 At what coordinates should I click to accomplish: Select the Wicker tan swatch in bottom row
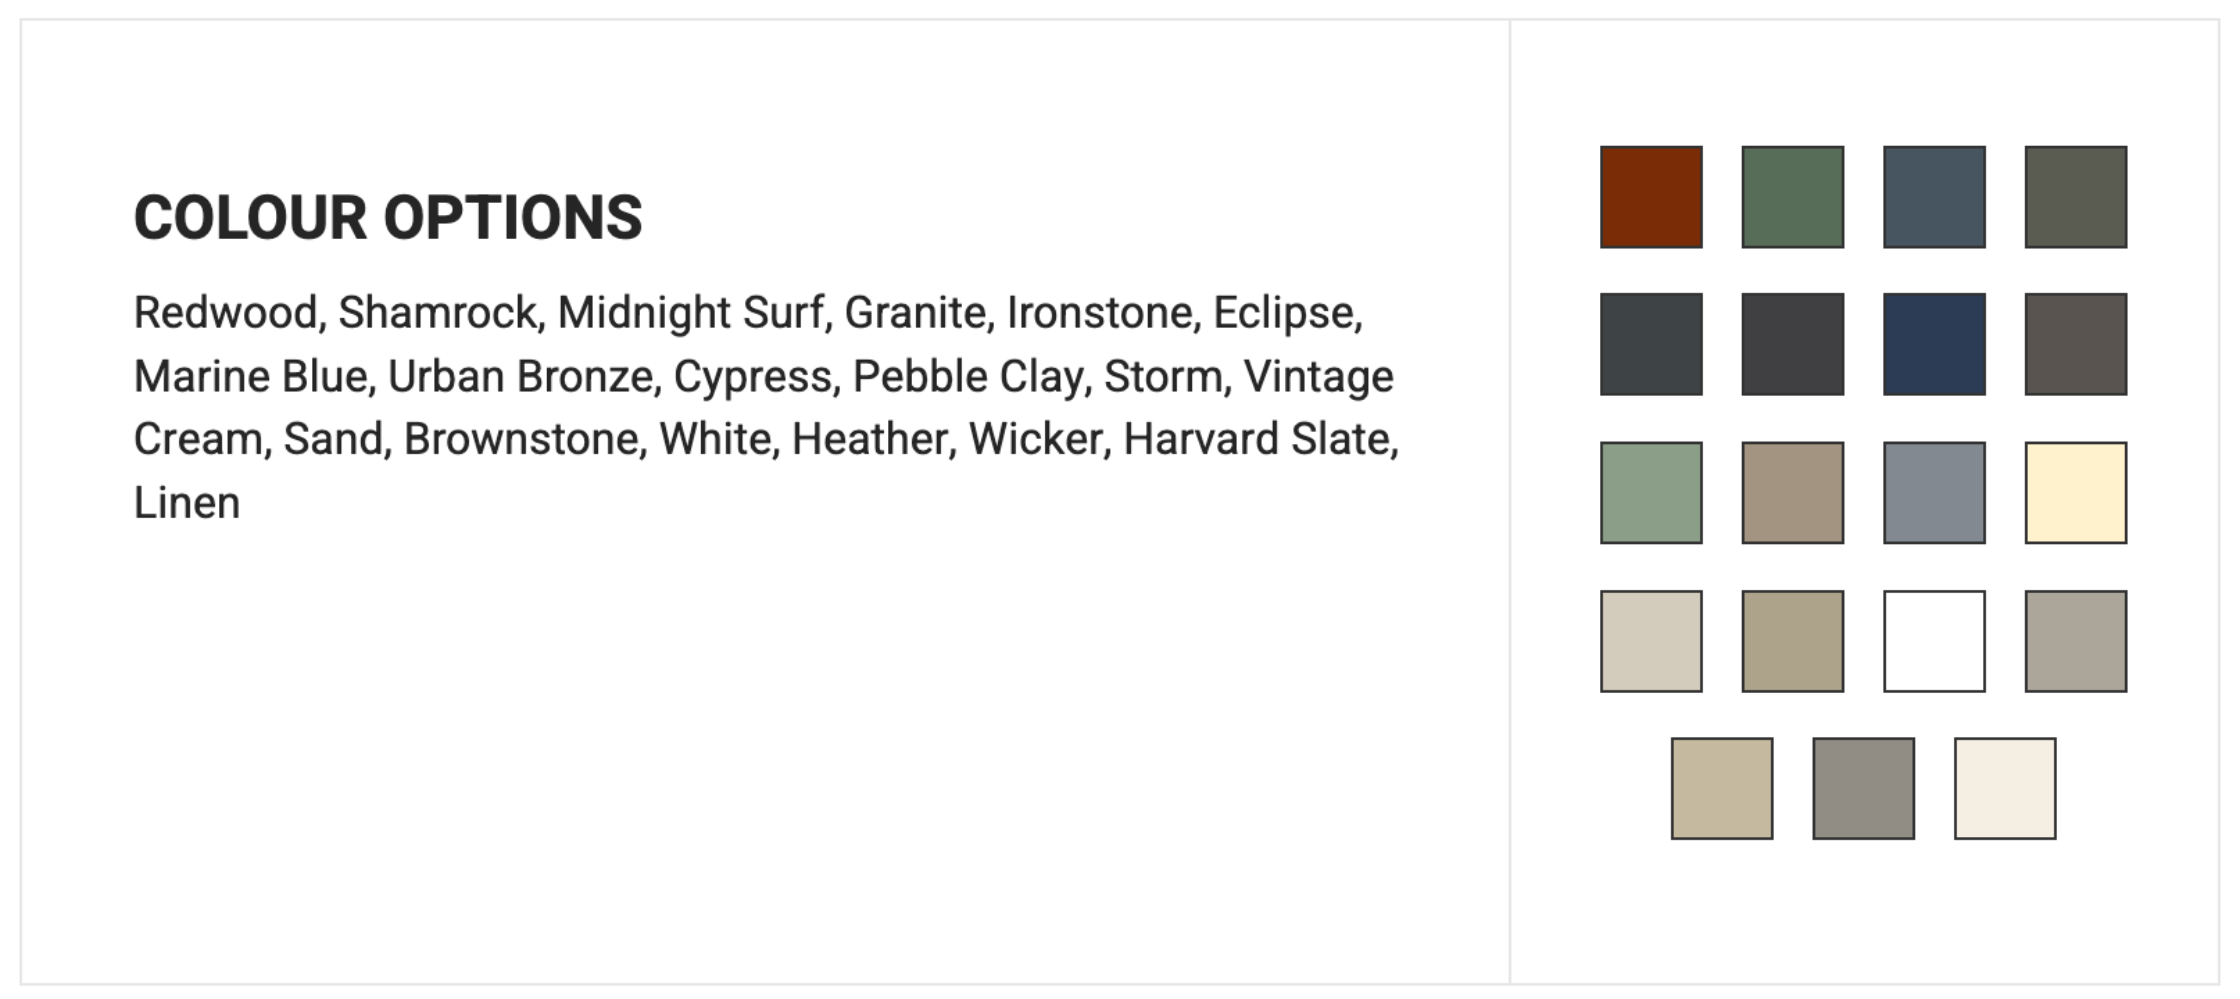1722,789
